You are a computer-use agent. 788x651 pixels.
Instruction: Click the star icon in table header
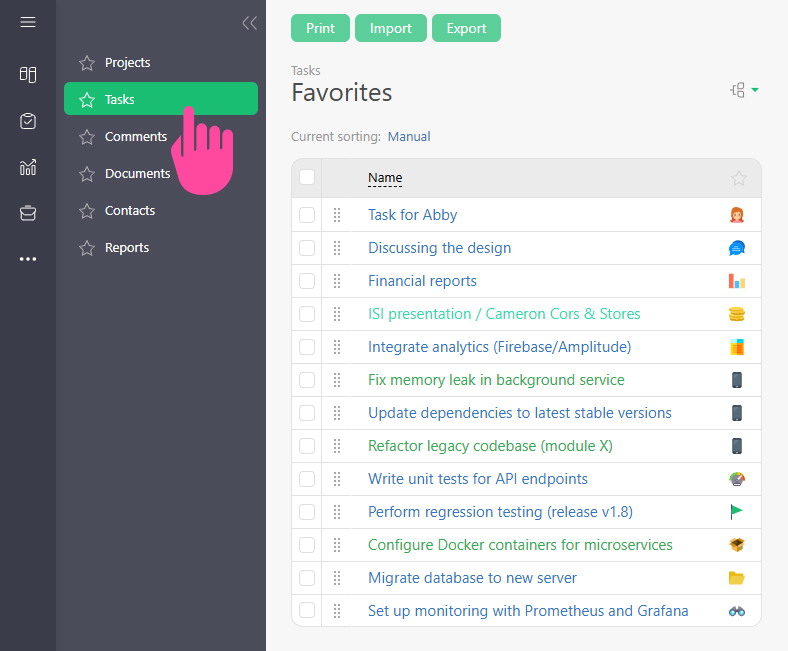[738, 178]
